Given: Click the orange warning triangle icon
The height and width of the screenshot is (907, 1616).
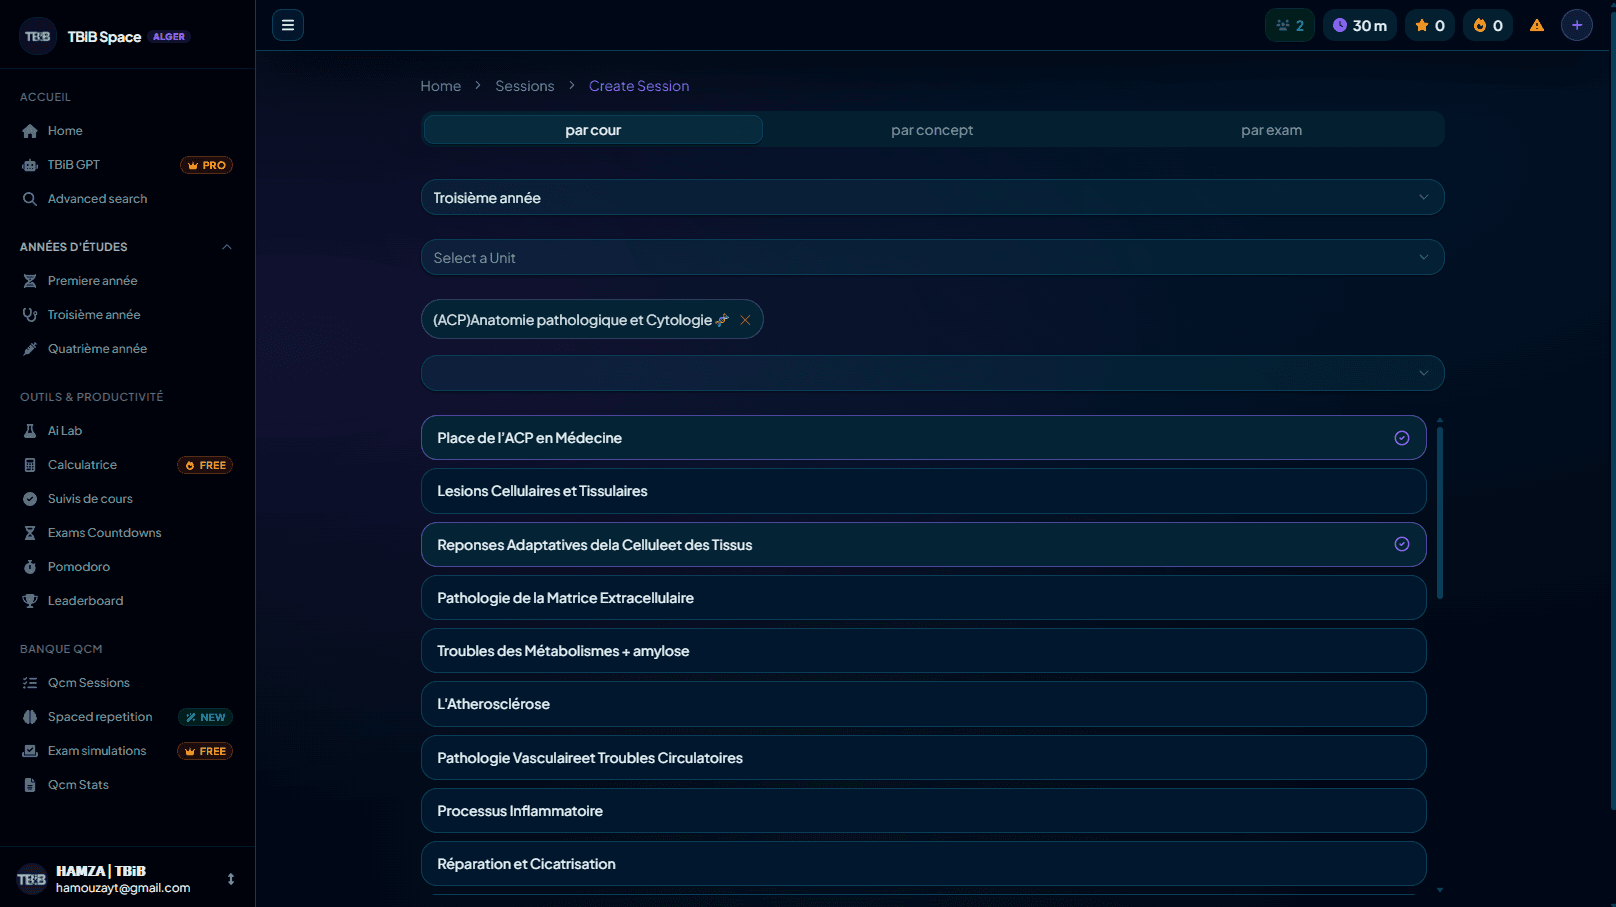Looking at the screenshot, I should click(x=1537, y=26).
